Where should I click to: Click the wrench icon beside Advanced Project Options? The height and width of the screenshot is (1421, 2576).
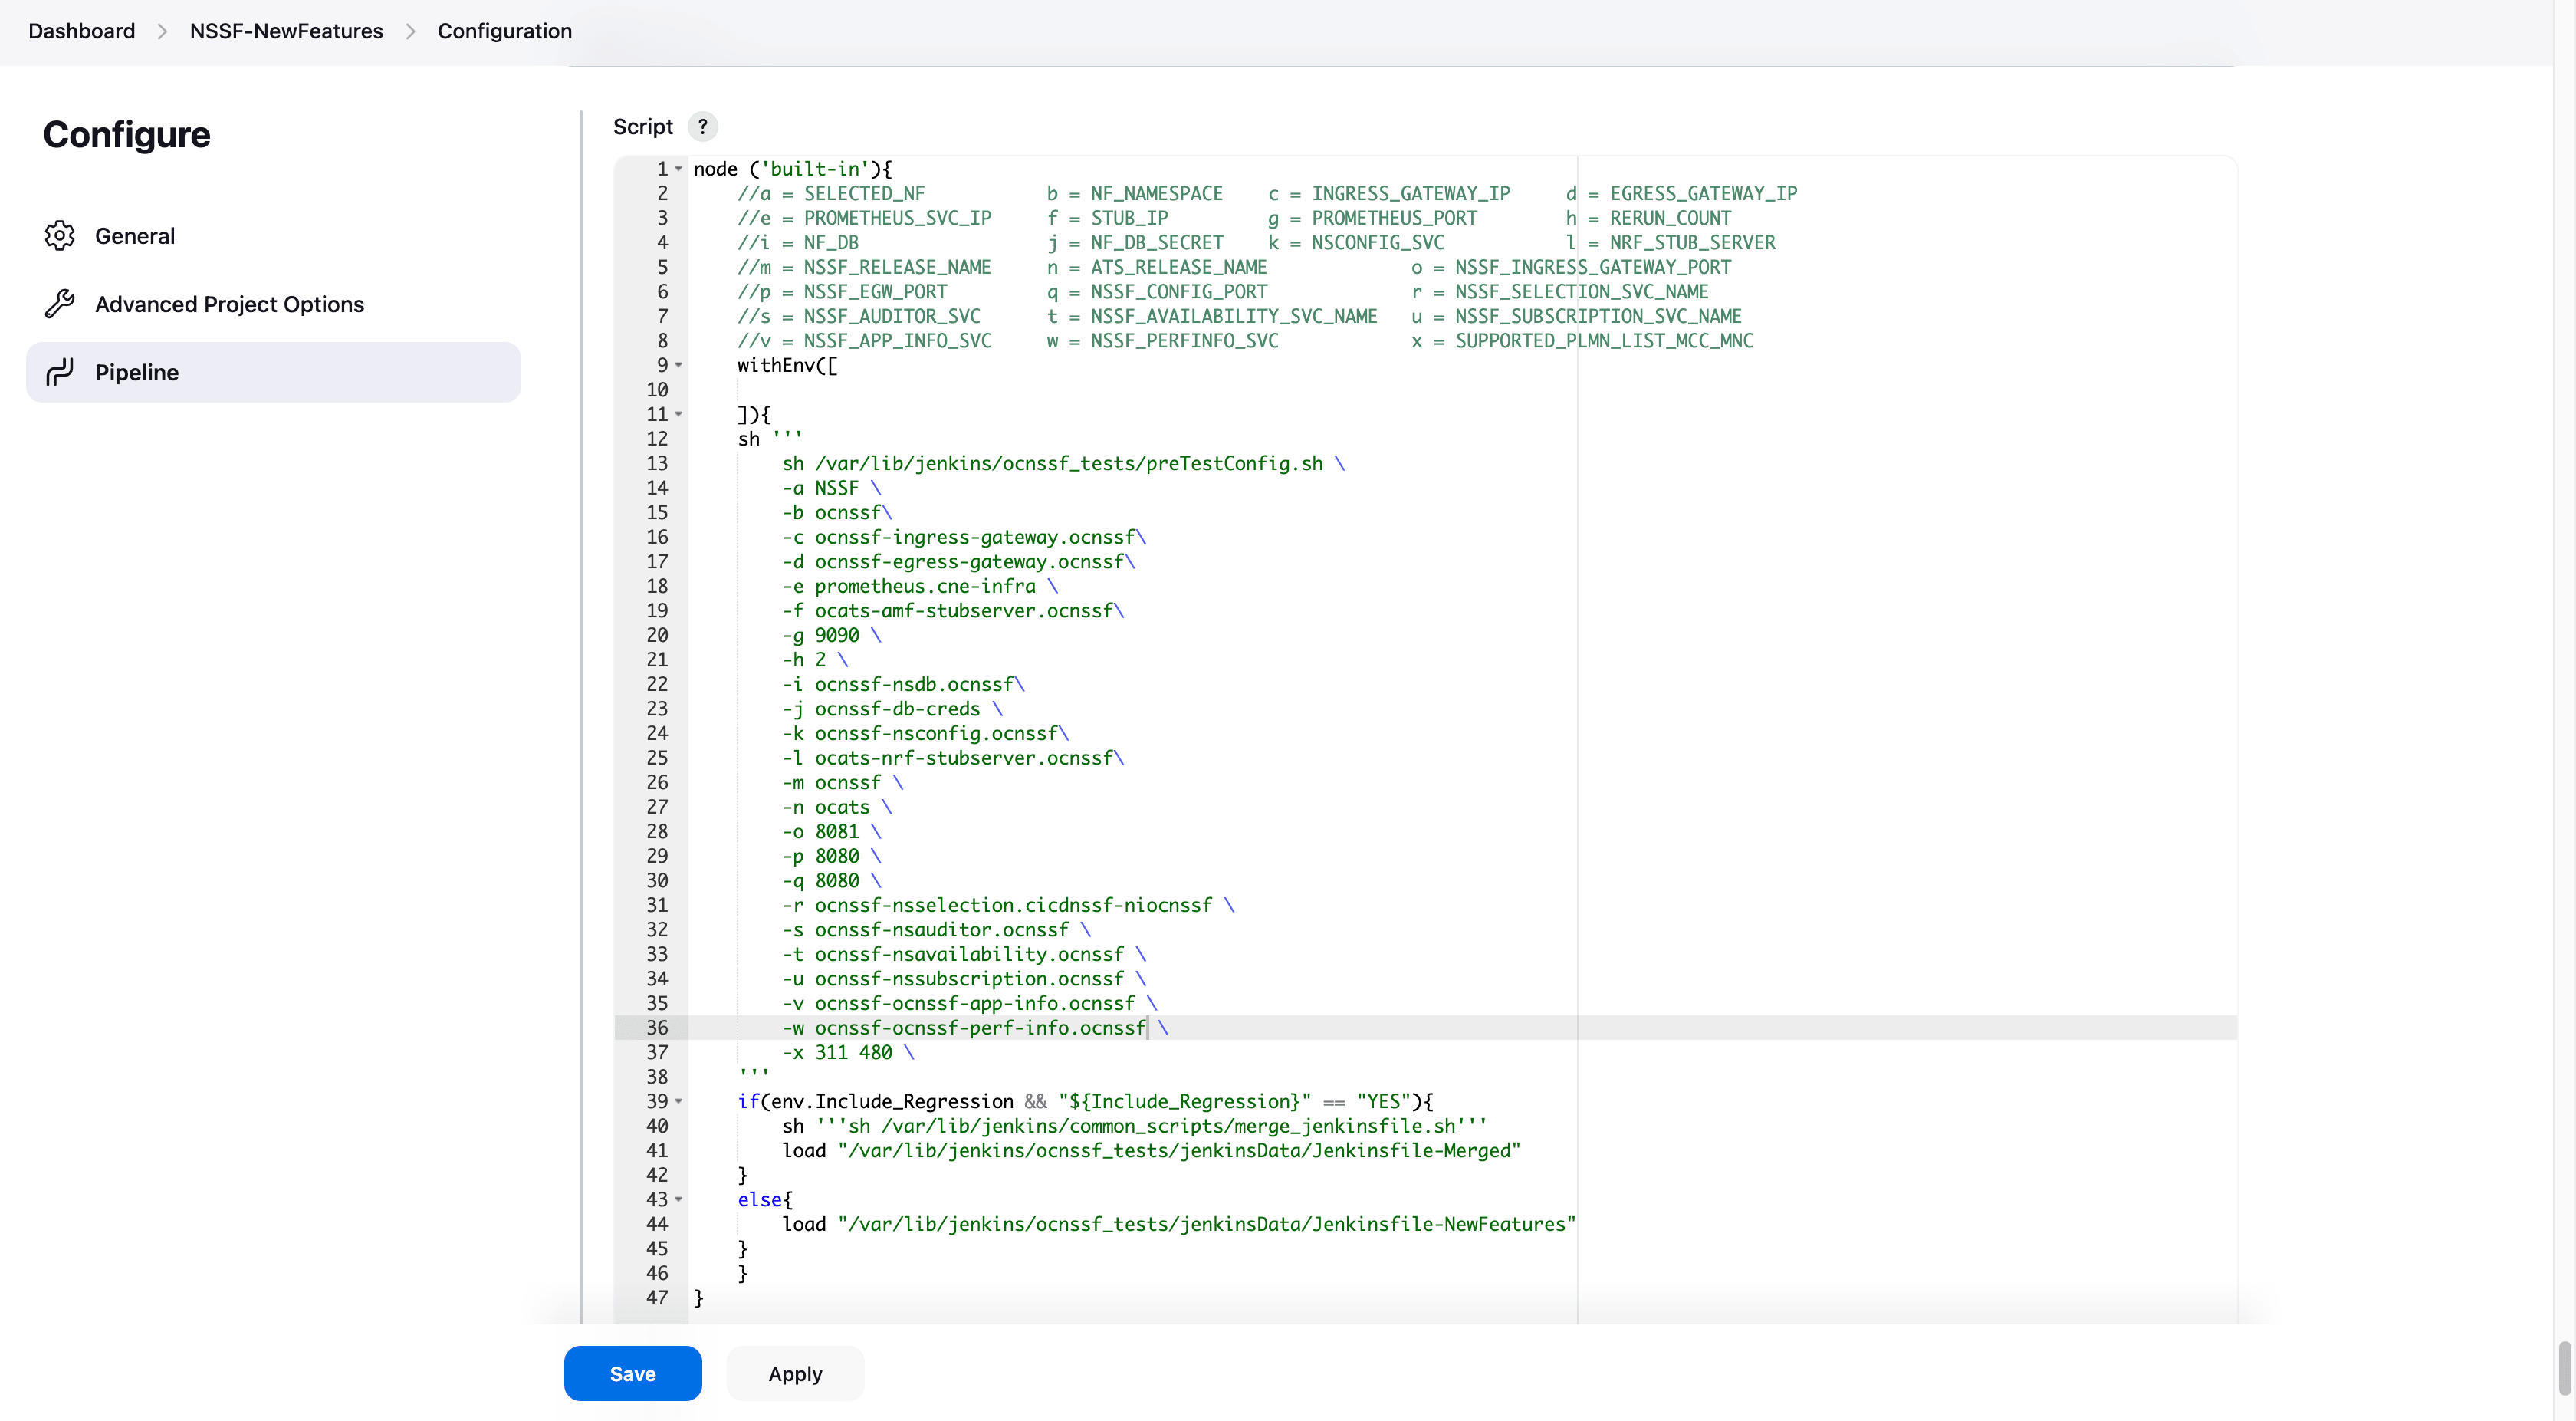[60, 303]
